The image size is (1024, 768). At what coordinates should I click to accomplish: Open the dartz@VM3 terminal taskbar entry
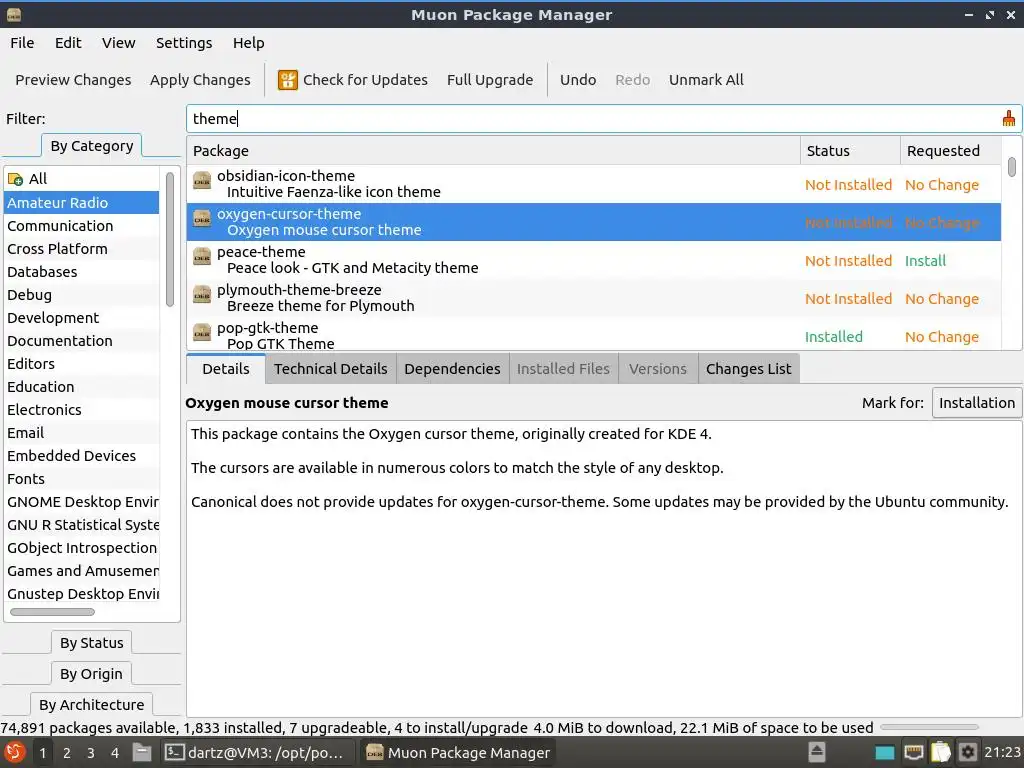(257, 752)
